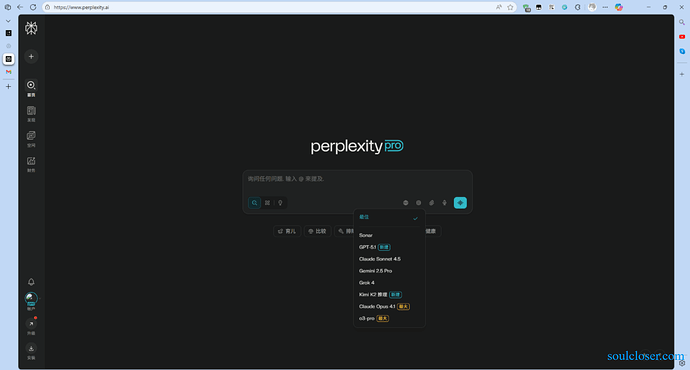Image resolution: width=690 pixels, height=370 pixels.
Task: Select the checked Best option in the model menu
Action: (x=389, y=217)
